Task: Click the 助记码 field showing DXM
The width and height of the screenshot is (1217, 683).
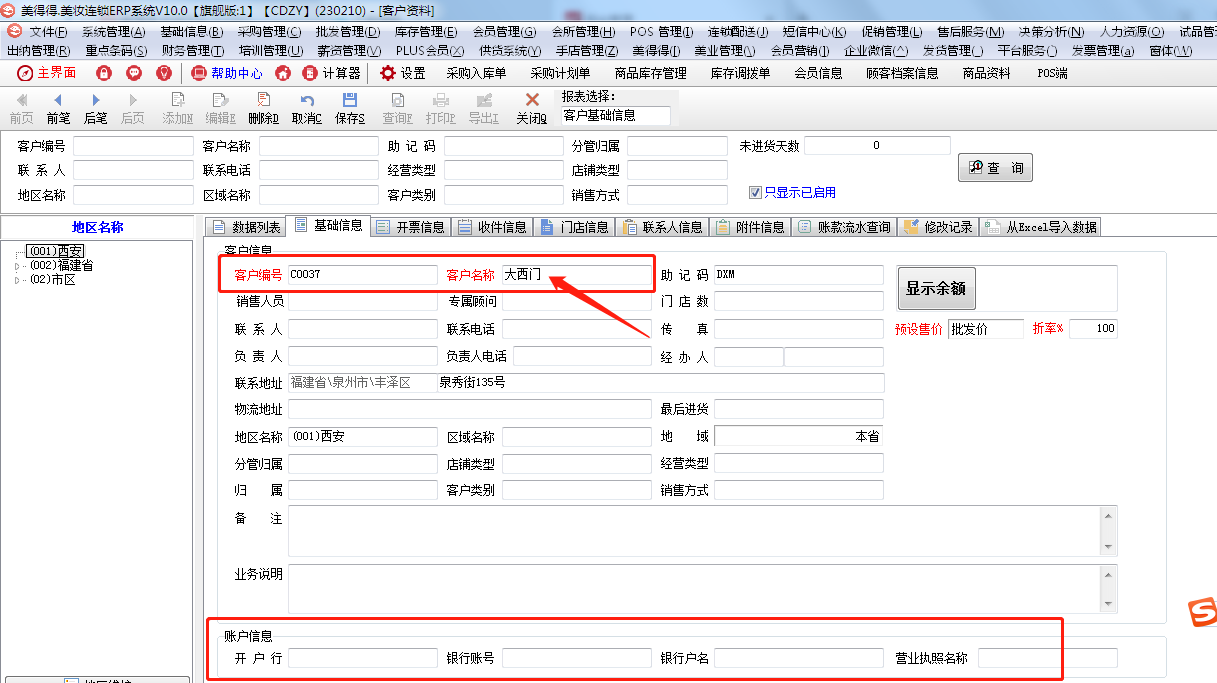Action: coord(799,274)
